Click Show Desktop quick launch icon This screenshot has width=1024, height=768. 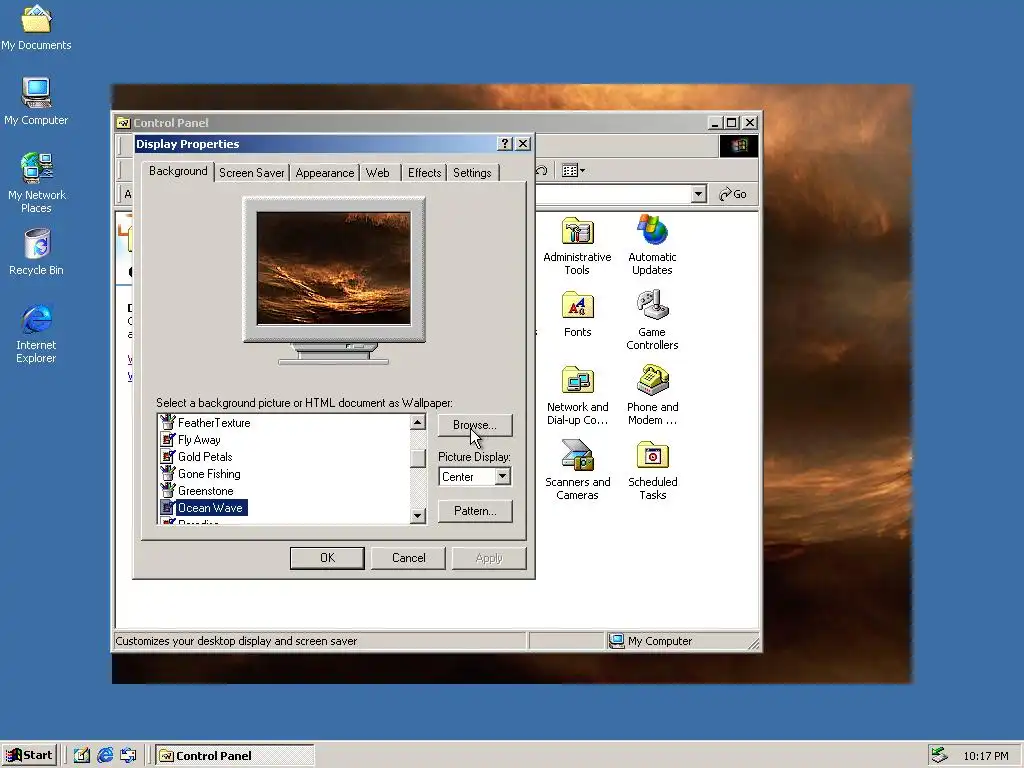(x=82, y=756)
